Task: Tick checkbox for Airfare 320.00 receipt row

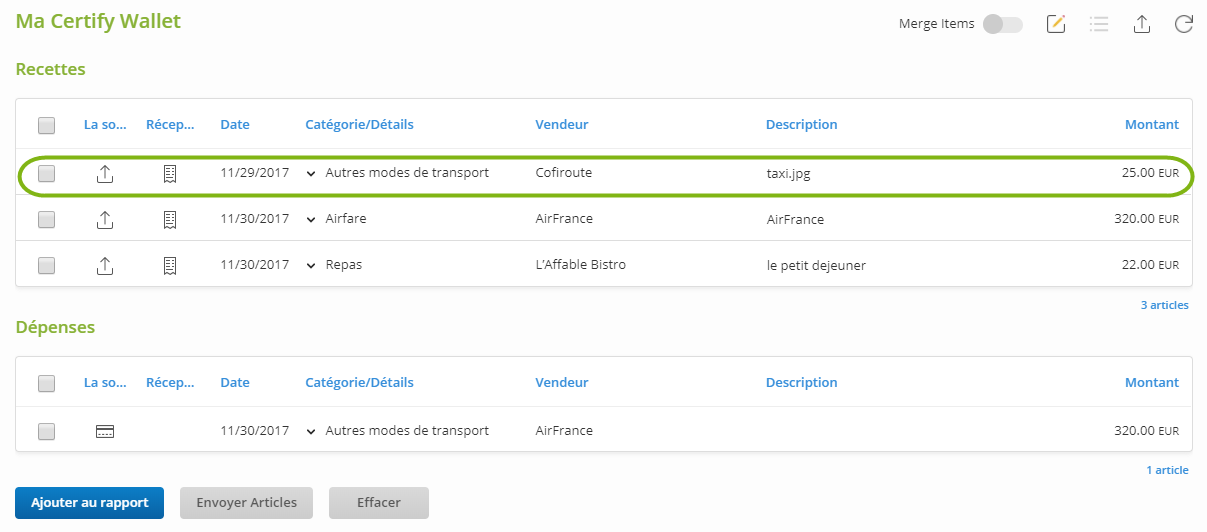Action: 46,219
